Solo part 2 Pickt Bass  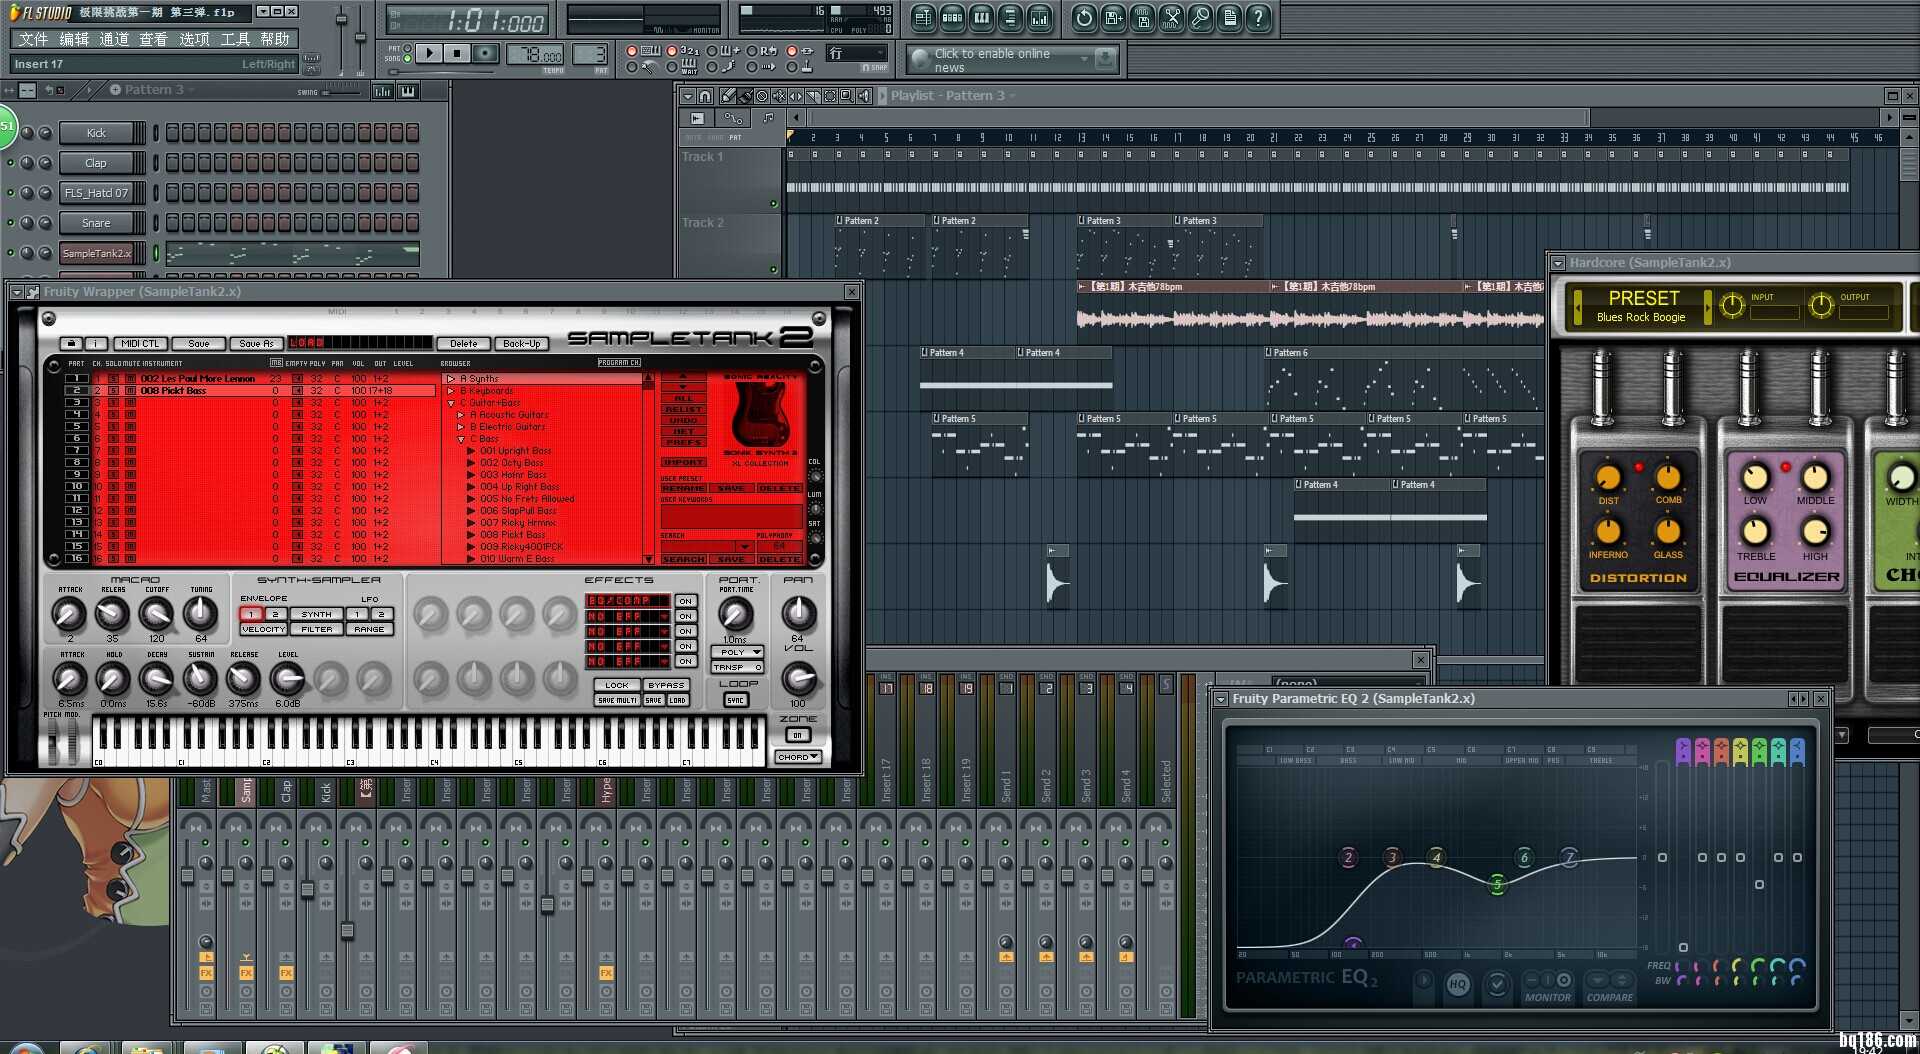coord(113,391)
